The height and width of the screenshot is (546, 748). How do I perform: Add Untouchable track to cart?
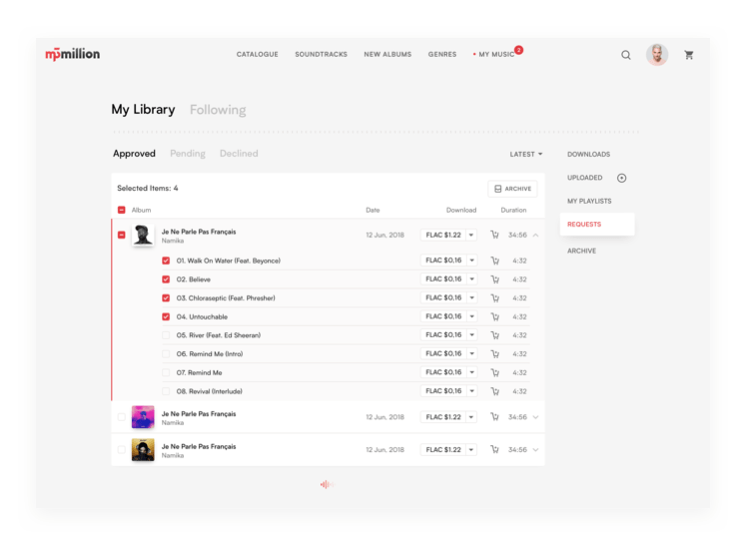pyautogui.click(x=494, y=317)
